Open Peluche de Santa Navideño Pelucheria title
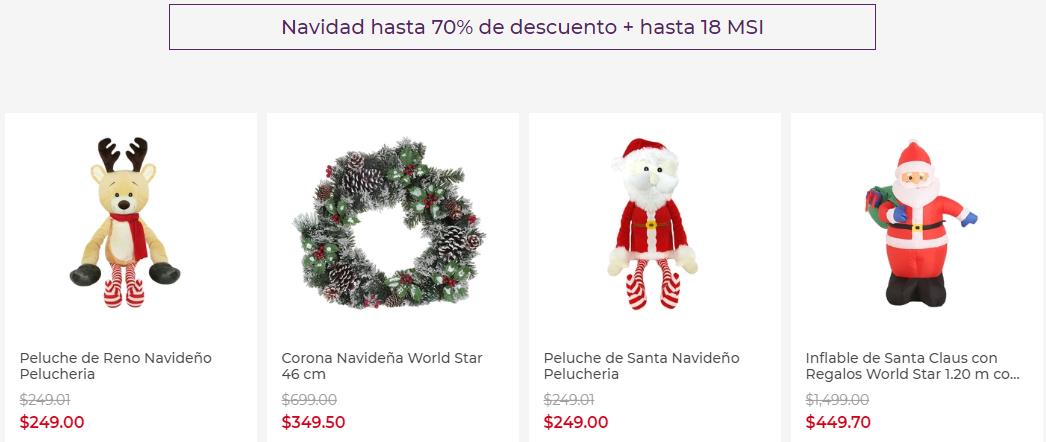 (641, 366)
